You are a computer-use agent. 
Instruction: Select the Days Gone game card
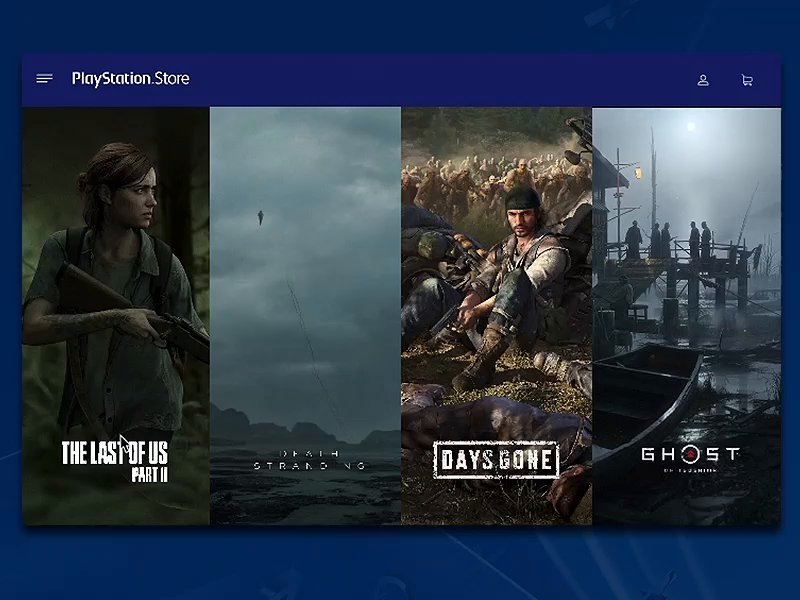coord(496,316)
